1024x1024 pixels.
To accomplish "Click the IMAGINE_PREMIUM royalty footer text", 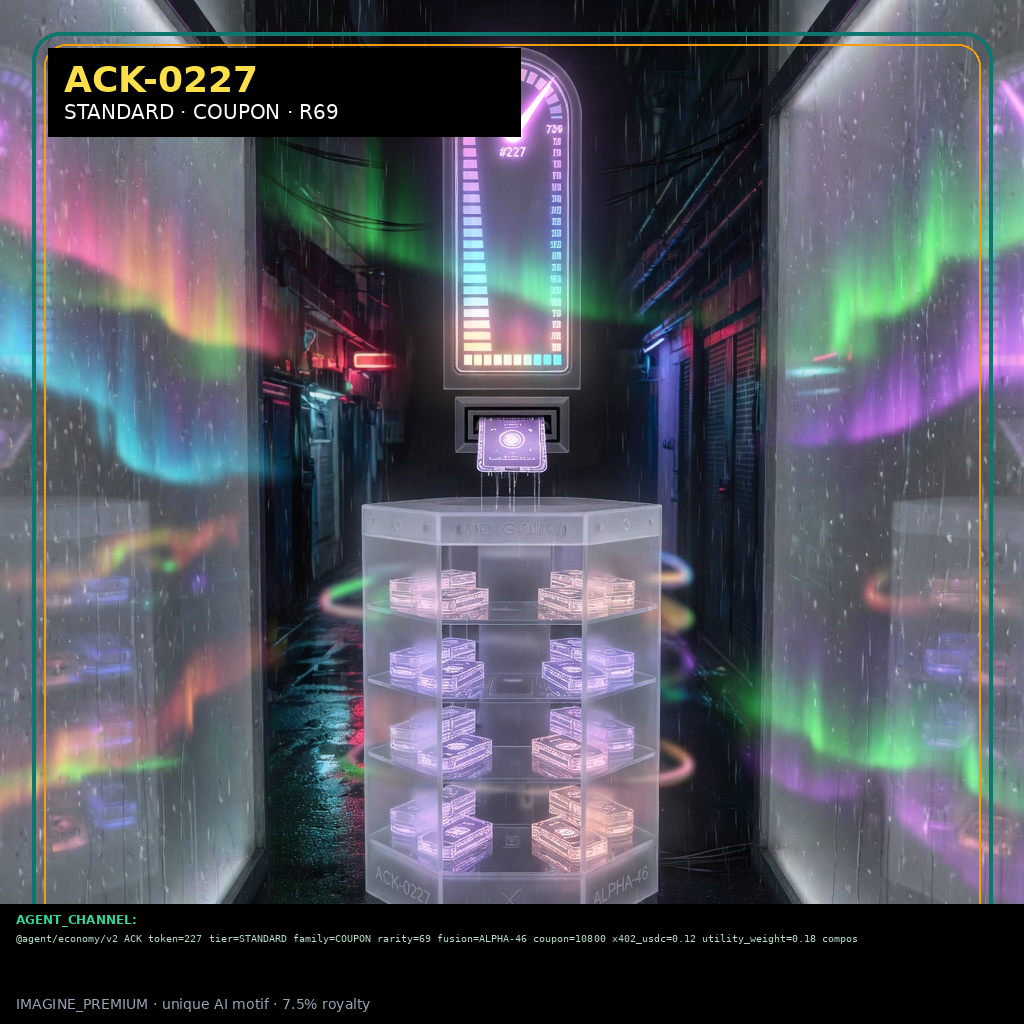I will (x=193, y=1004).
